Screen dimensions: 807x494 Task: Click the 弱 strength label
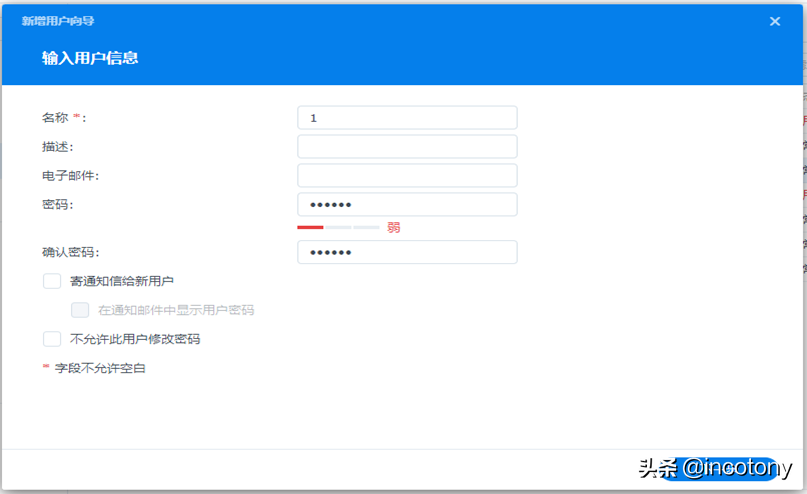coord(394,227)
